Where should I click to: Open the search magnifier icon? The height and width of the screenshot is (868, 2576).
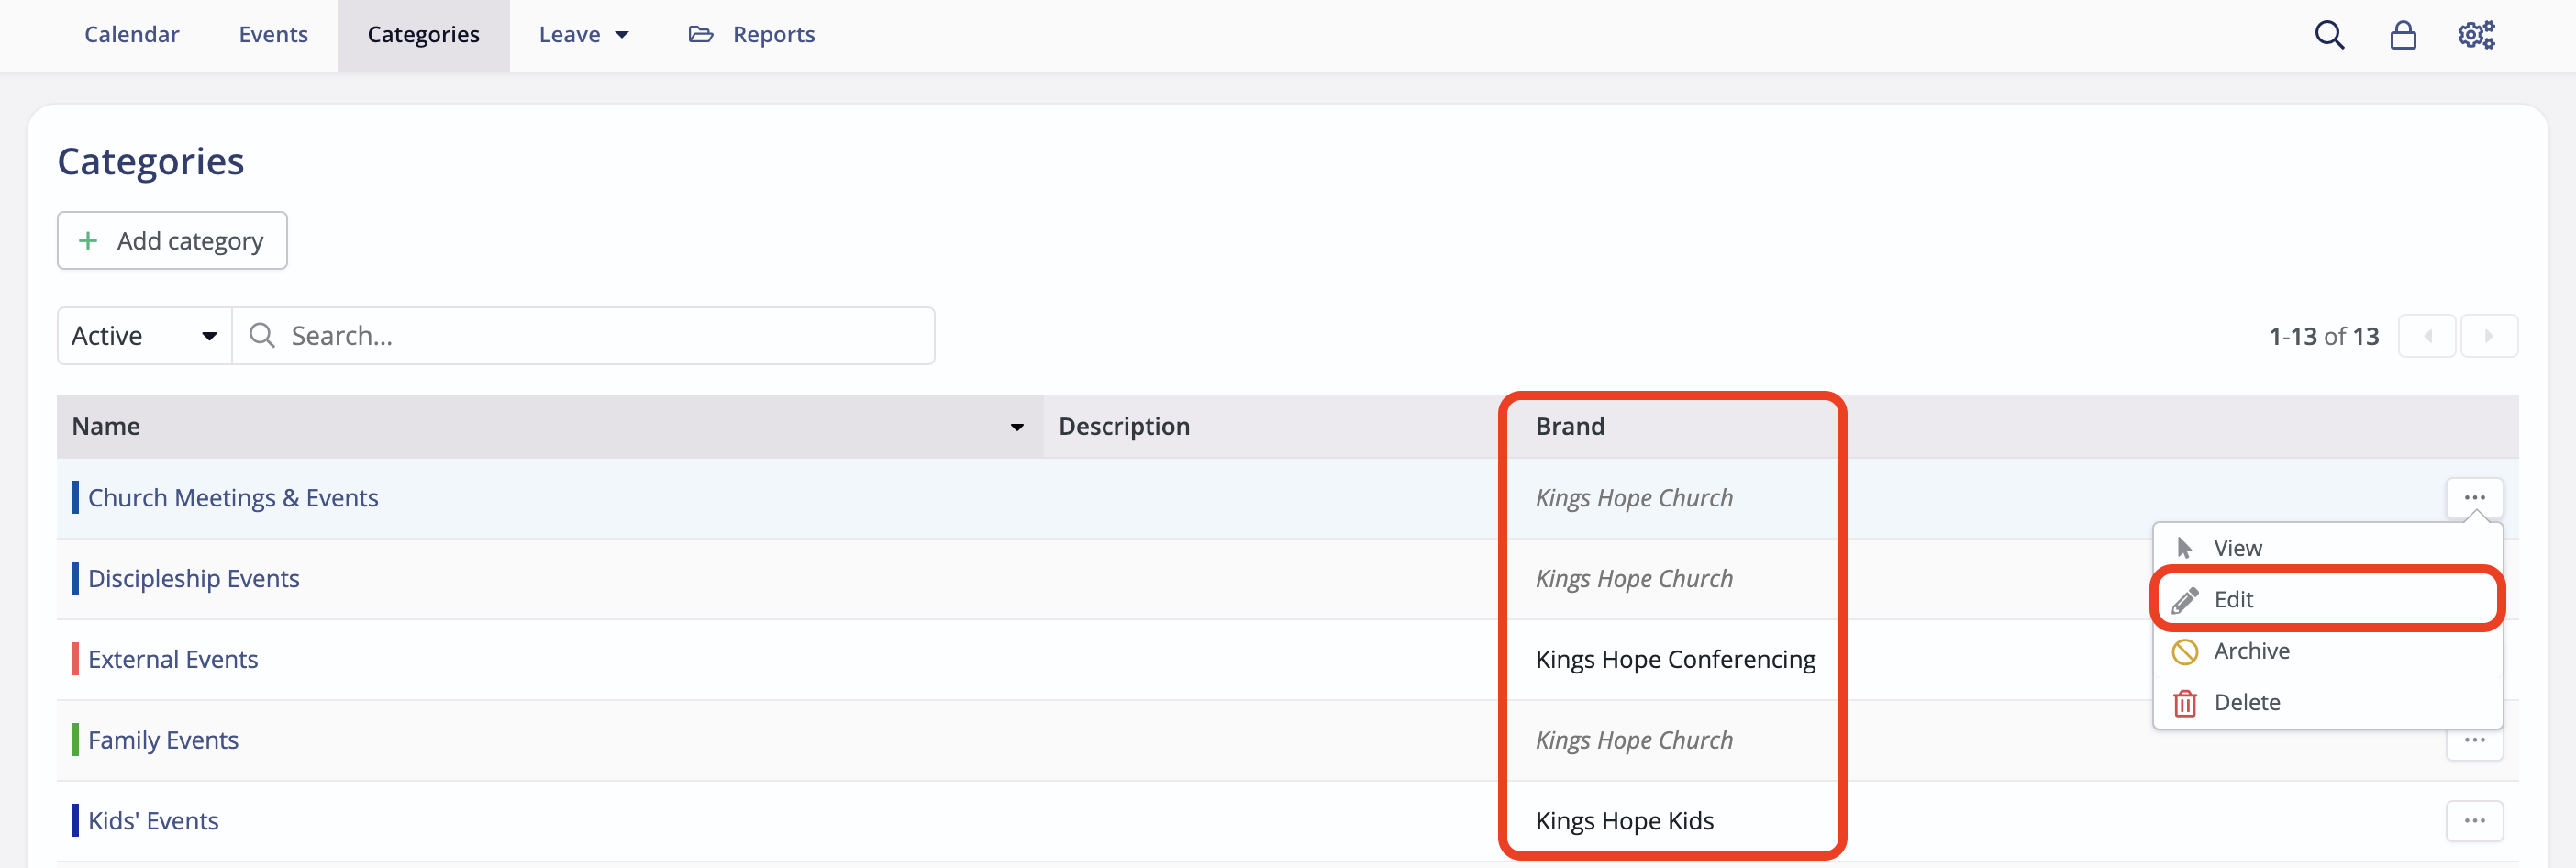[2330, 34]
